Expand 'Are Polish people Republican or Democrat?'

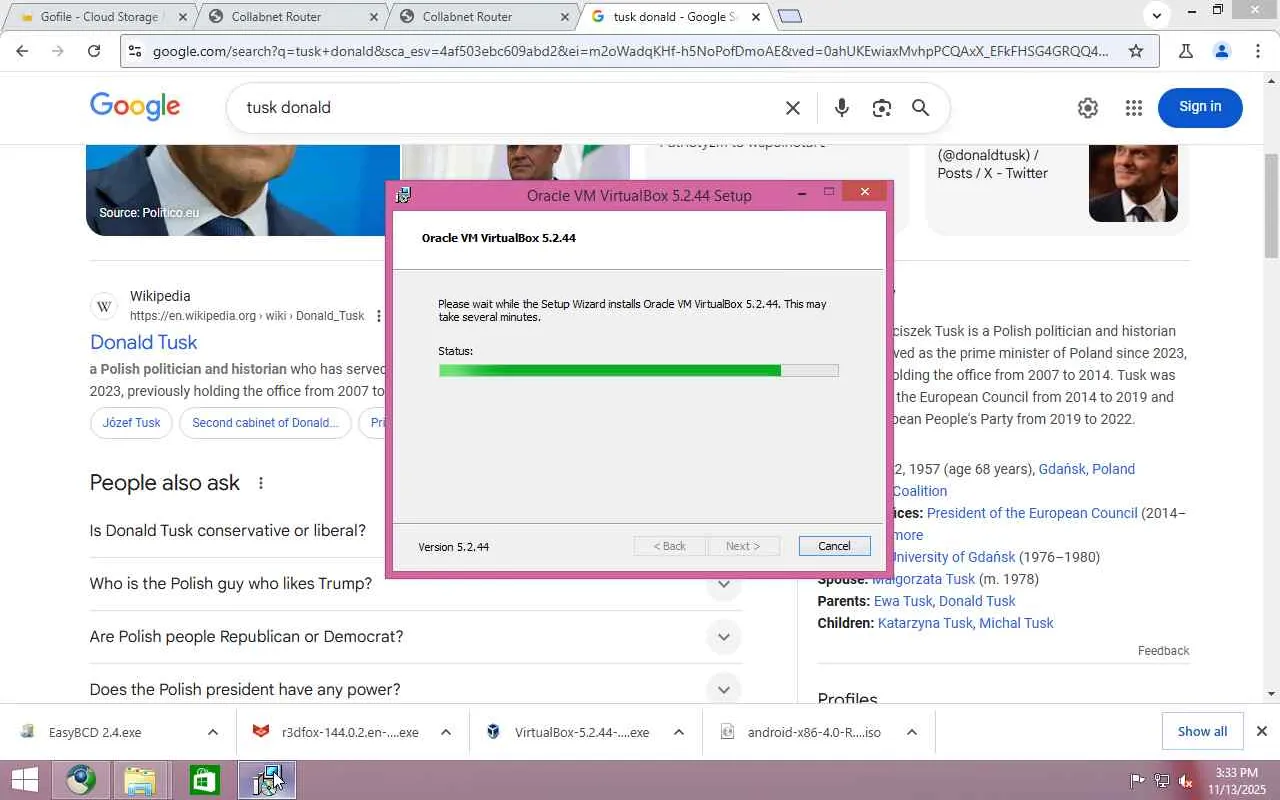(x=724, y=637)
